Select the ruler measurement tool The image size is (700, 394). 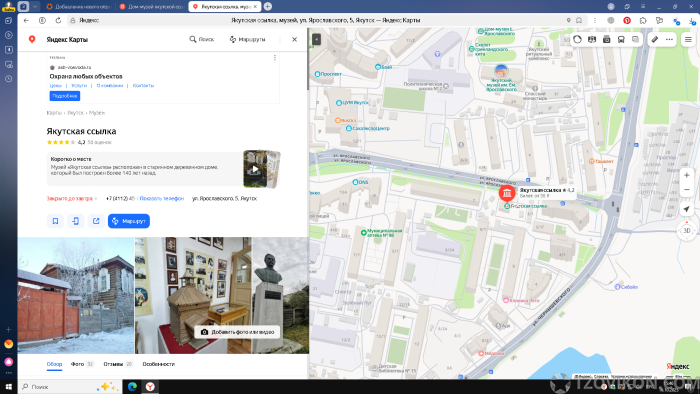(x=654, y=39)
